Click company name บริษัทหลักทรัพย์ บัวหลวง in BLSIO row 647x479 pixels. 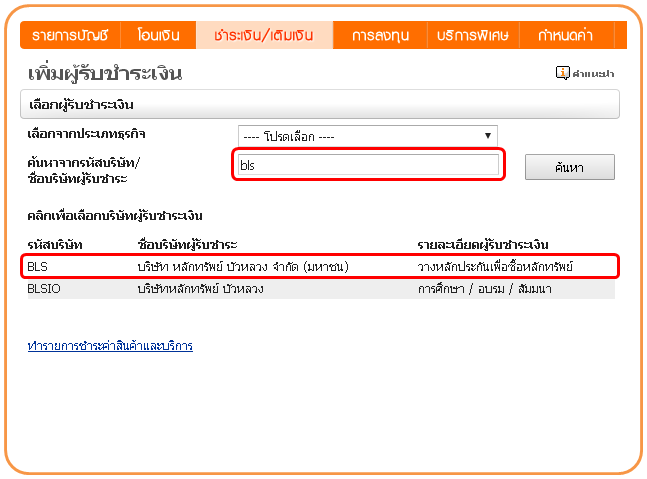pos(201,288)
